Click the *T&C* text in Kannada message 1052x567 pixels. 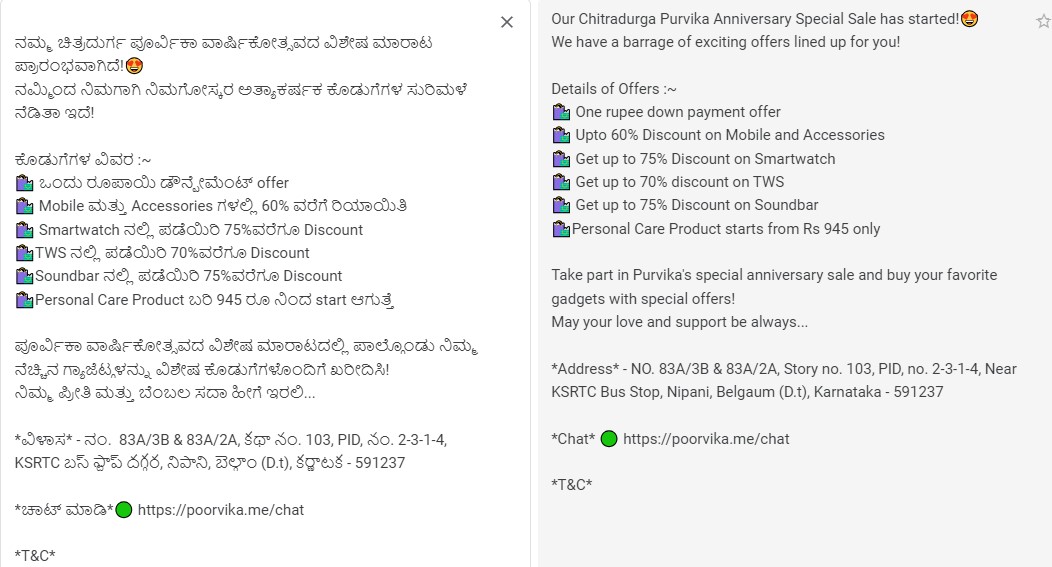(x=36, y=556)
